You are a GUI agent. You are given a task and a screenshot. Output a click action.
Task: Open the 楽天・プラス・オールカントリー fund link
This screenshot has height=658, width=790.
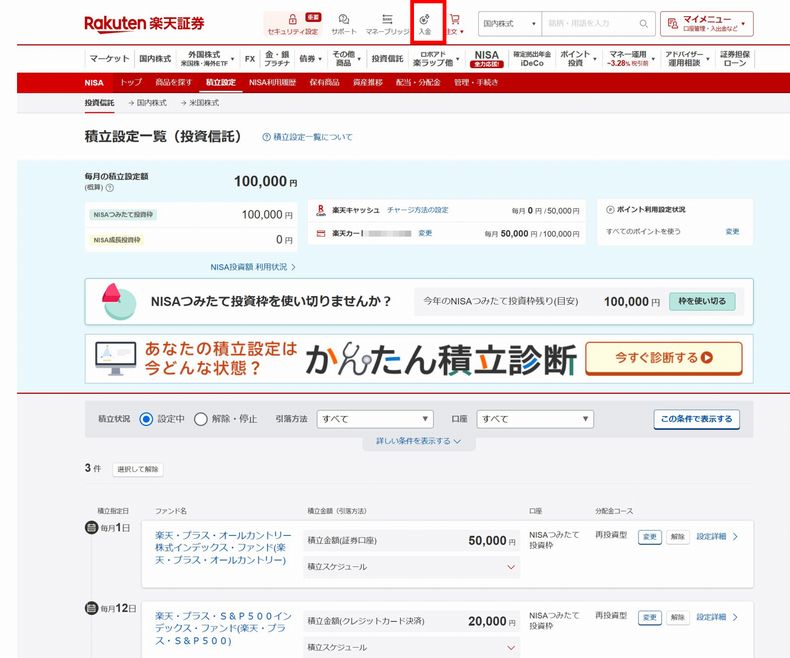pos(223,548)
